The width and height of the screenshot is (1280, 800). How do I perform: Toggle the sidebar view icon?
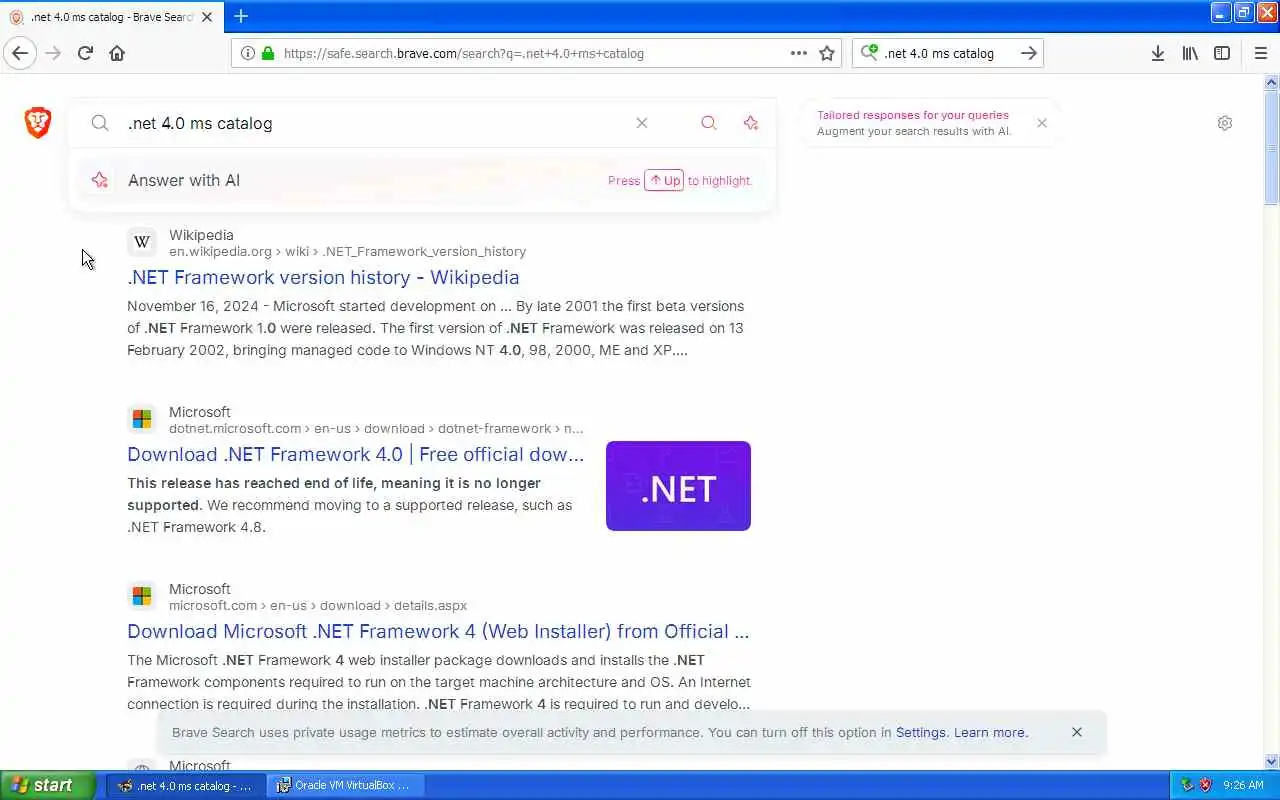tap(1222, 53)
